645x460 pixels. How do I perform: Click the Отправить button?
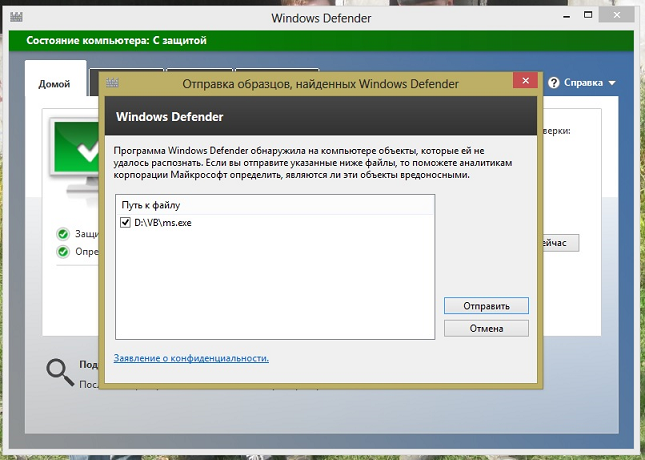point(486,306)
